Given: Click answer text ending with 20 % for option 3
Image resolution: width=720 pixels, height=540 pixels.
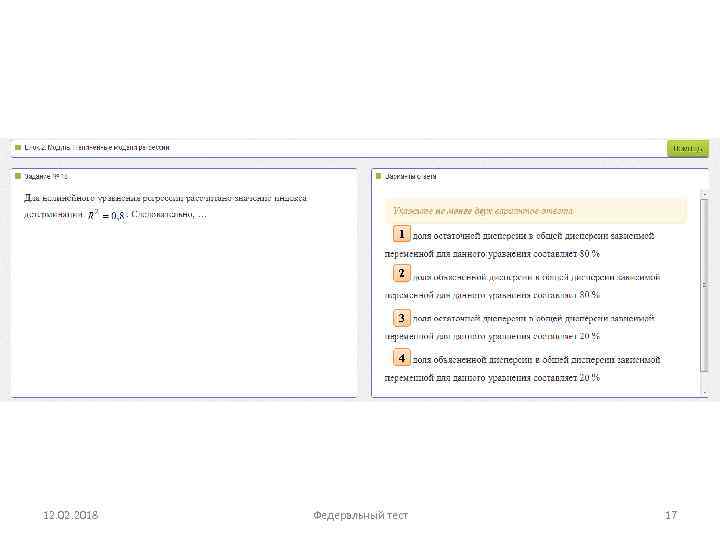Looking at the screenshot, I should pos(520,327).
